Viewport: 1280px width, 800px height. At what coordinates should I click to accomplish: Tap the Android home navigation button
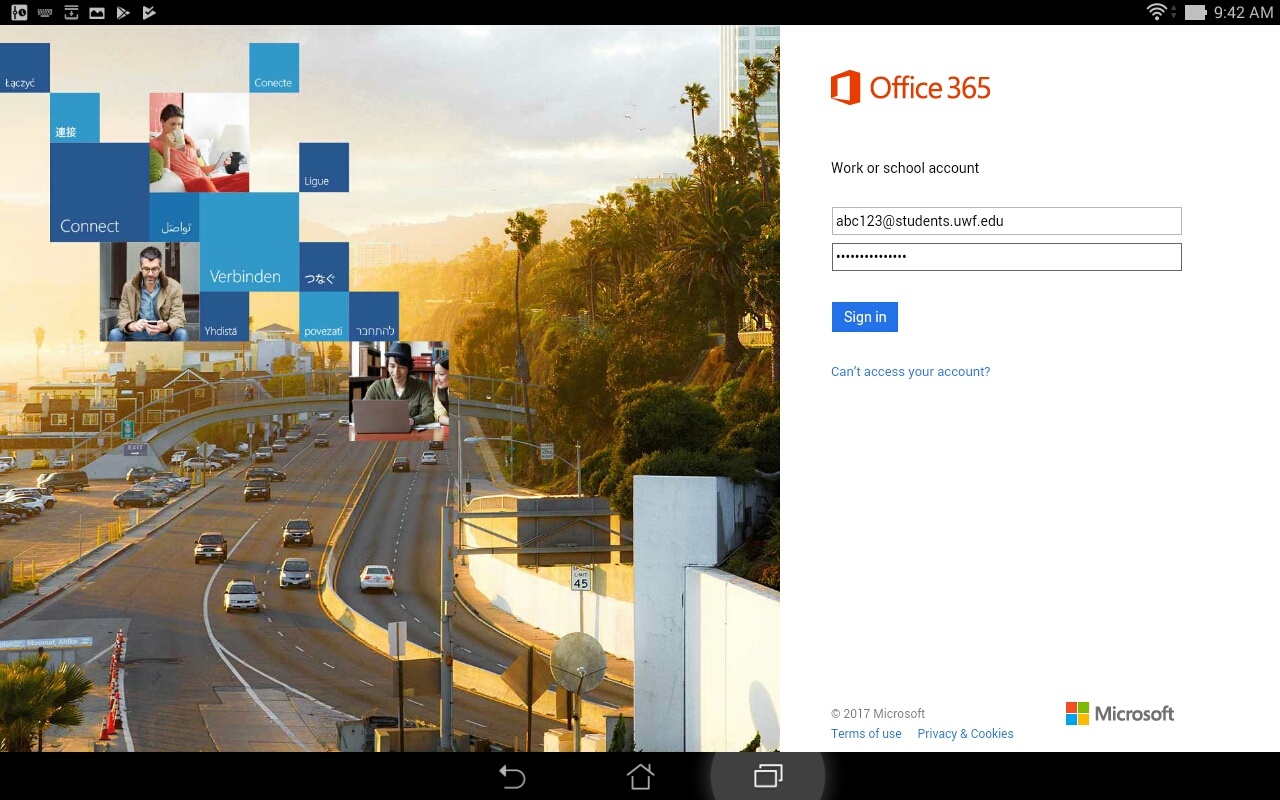640,776
